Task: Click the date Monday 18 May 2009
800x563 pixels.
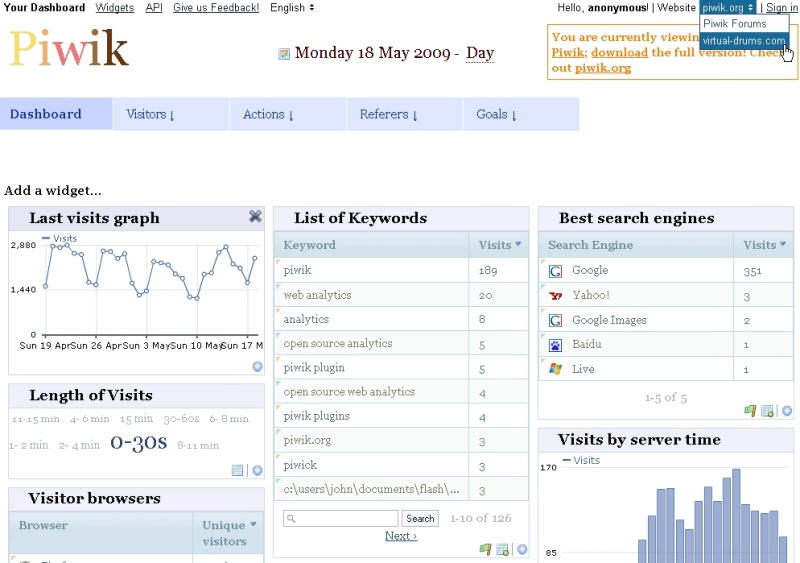Action: click(x=372, y=53)
